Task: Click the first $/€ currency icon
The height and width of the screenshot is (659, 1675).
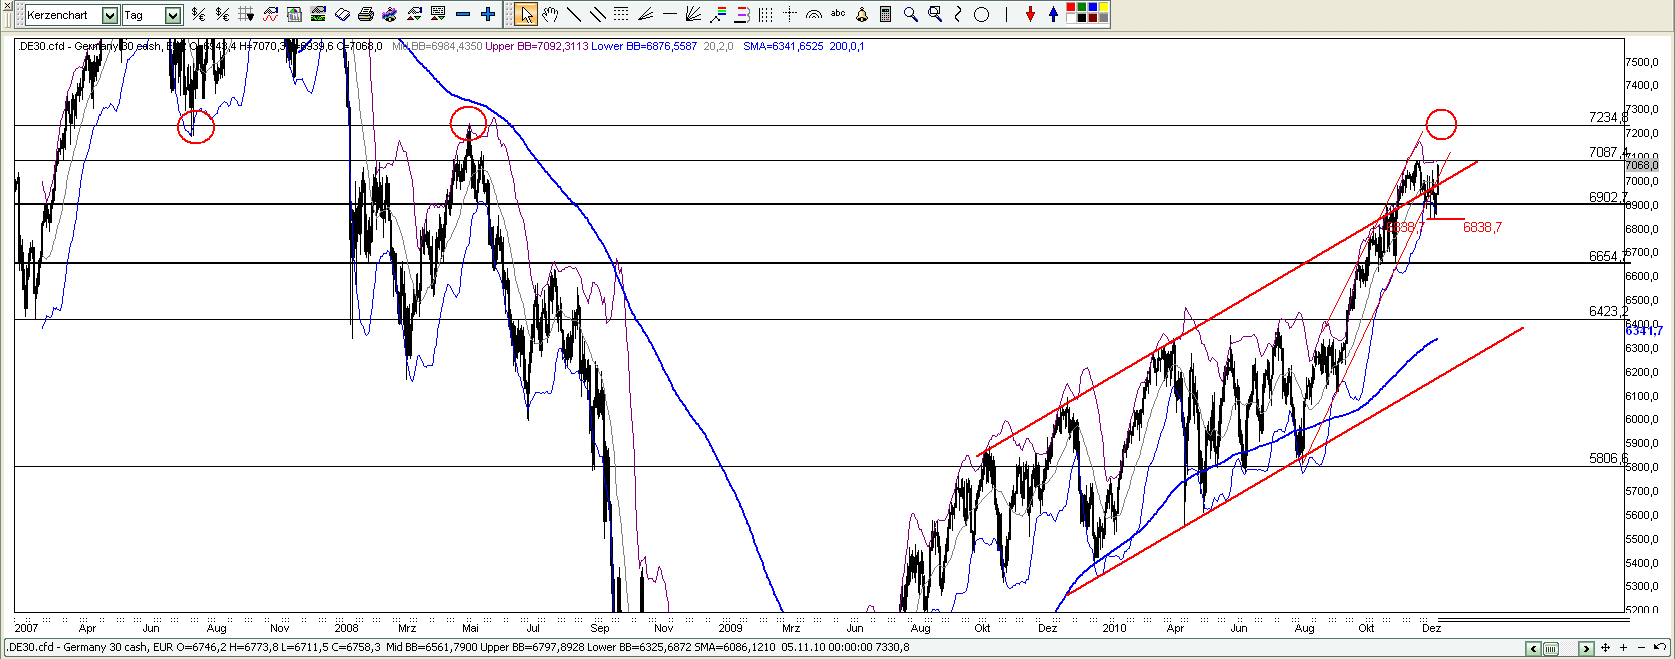Action: [198, 14]
